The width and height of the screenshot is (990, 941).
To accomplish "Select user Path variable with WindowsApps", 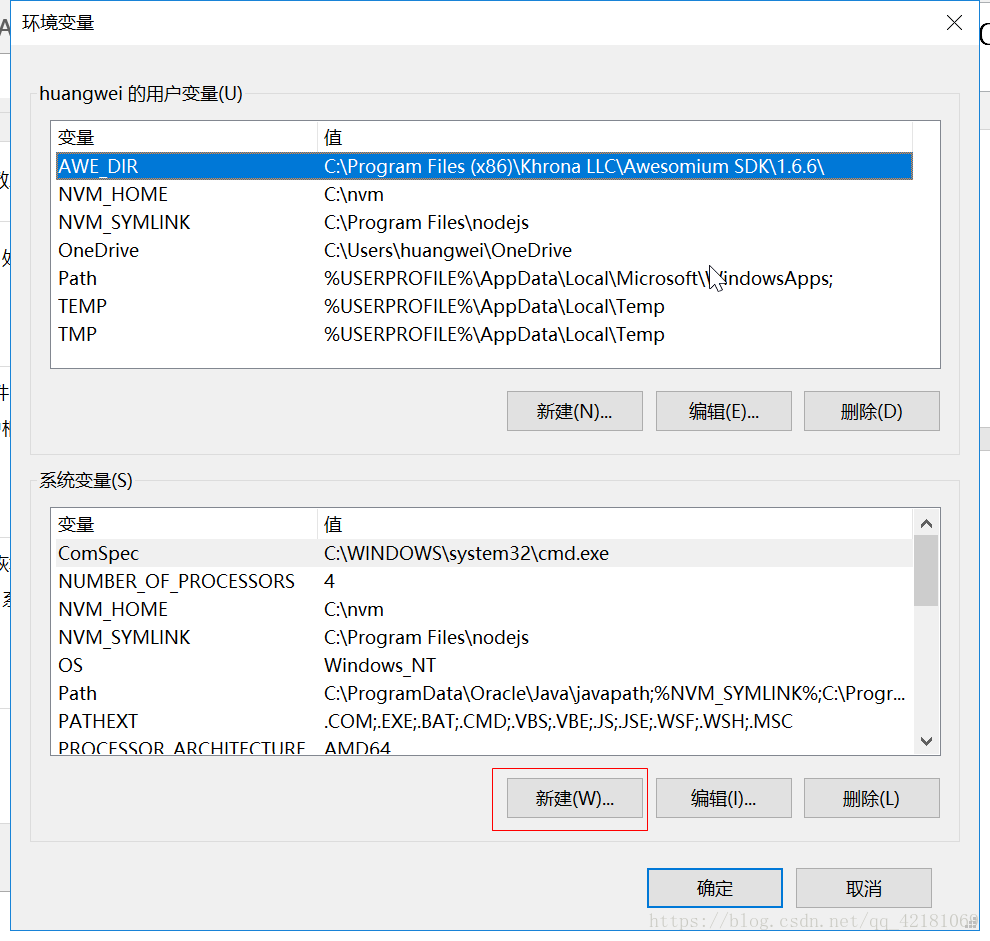I will (x=484, y=279).
